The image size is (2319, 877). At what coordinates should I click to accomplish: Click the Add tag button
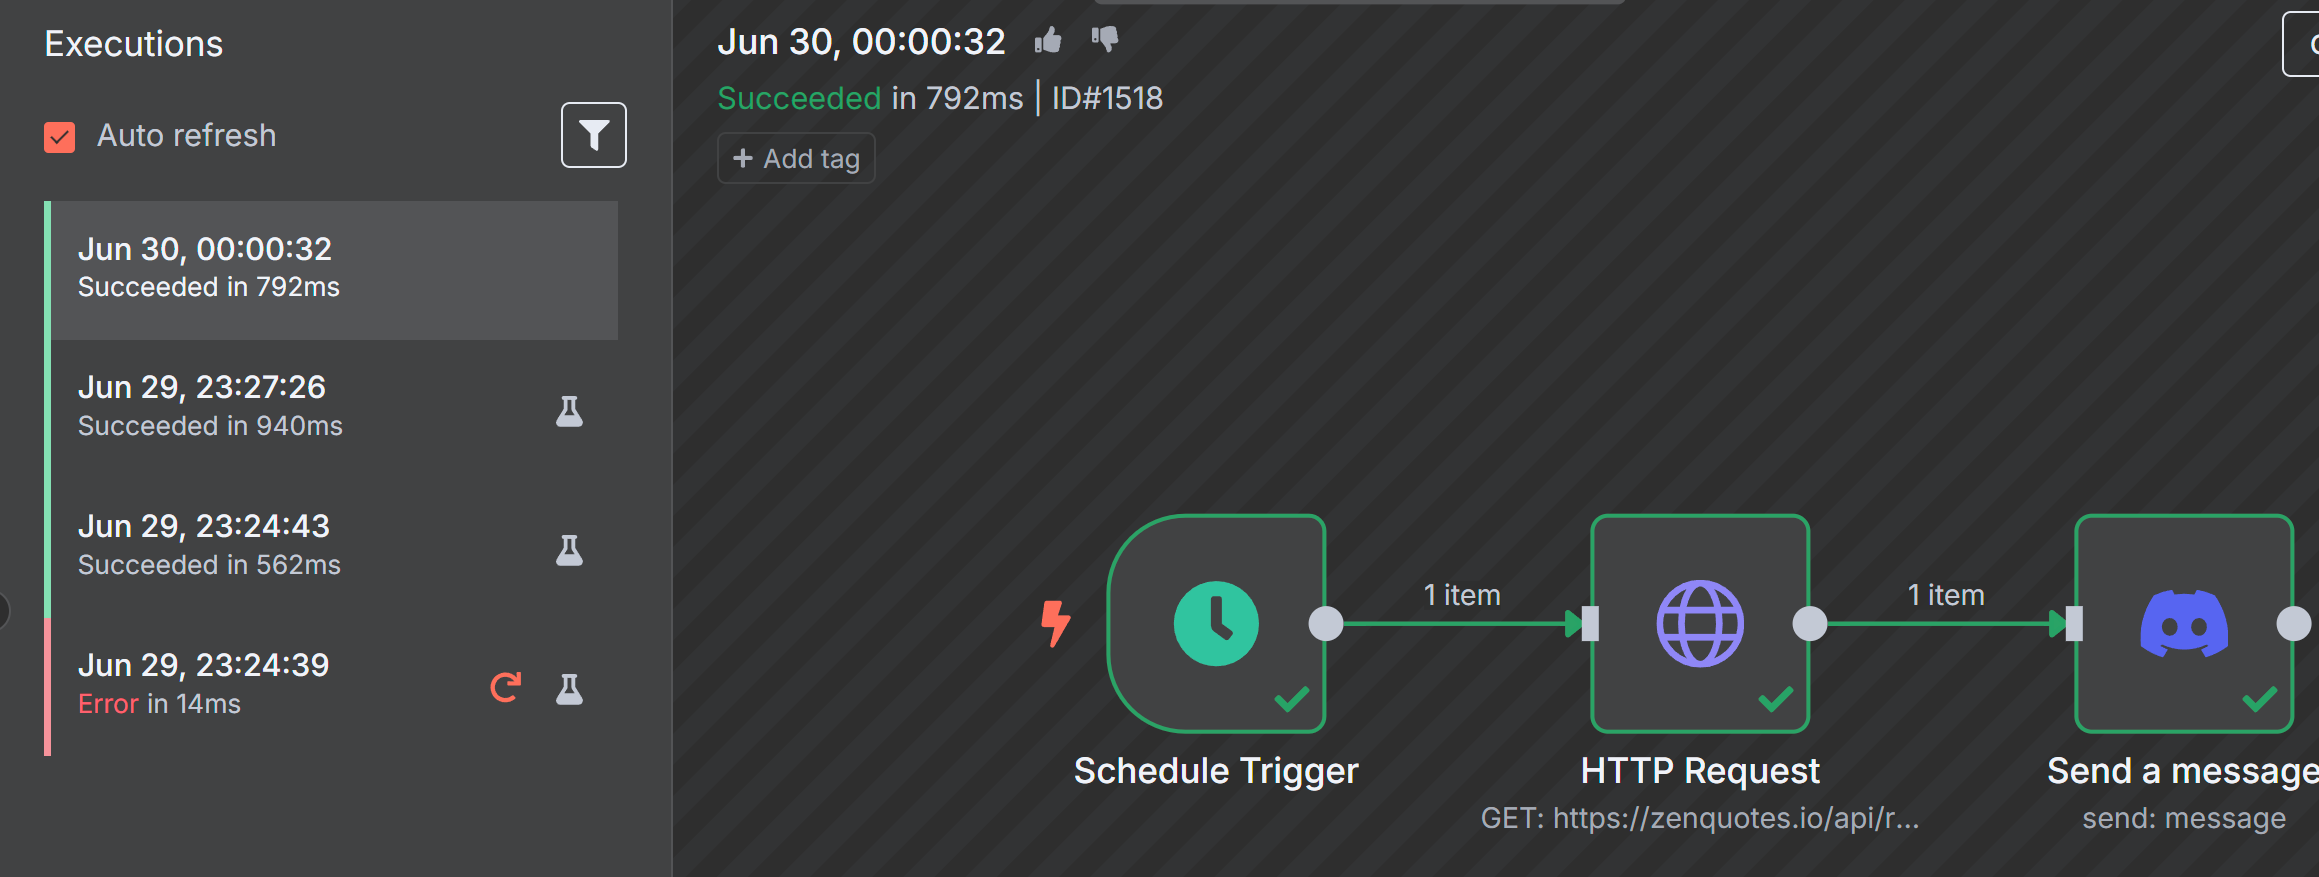tap(796, 158)
